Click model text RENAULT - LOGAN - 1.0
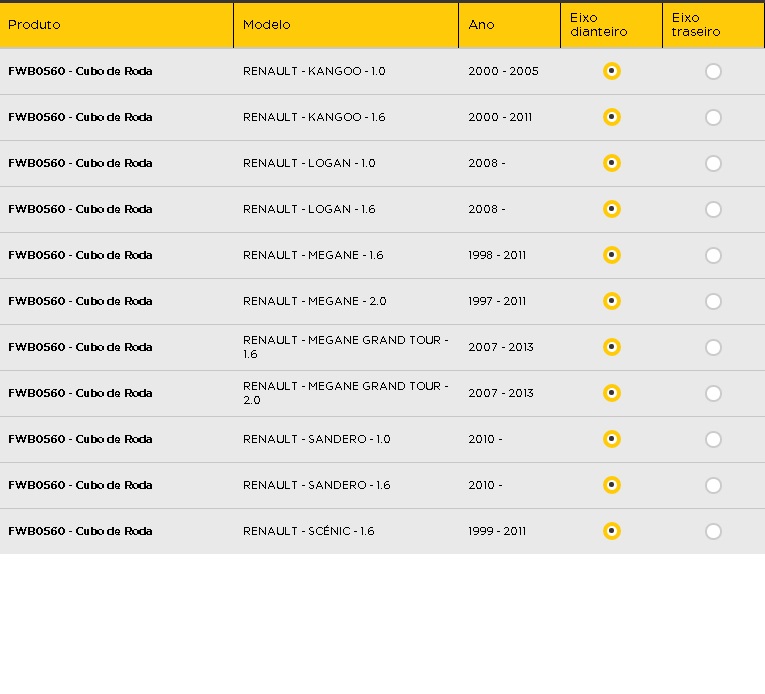 (x=309, y=163)
